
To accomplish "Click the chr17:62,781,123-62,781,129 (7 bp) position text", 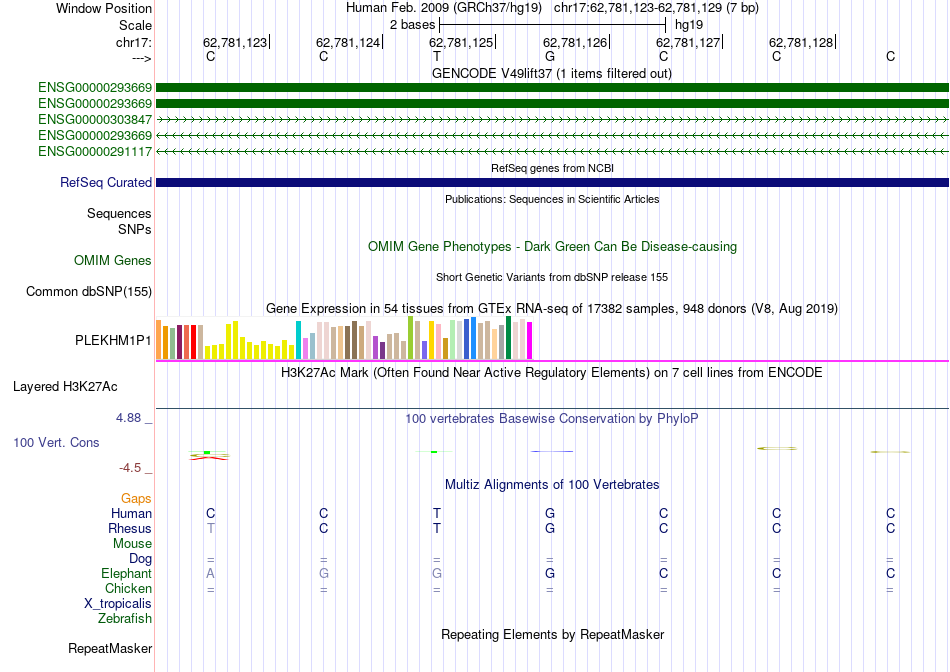I will click(656, 8).
